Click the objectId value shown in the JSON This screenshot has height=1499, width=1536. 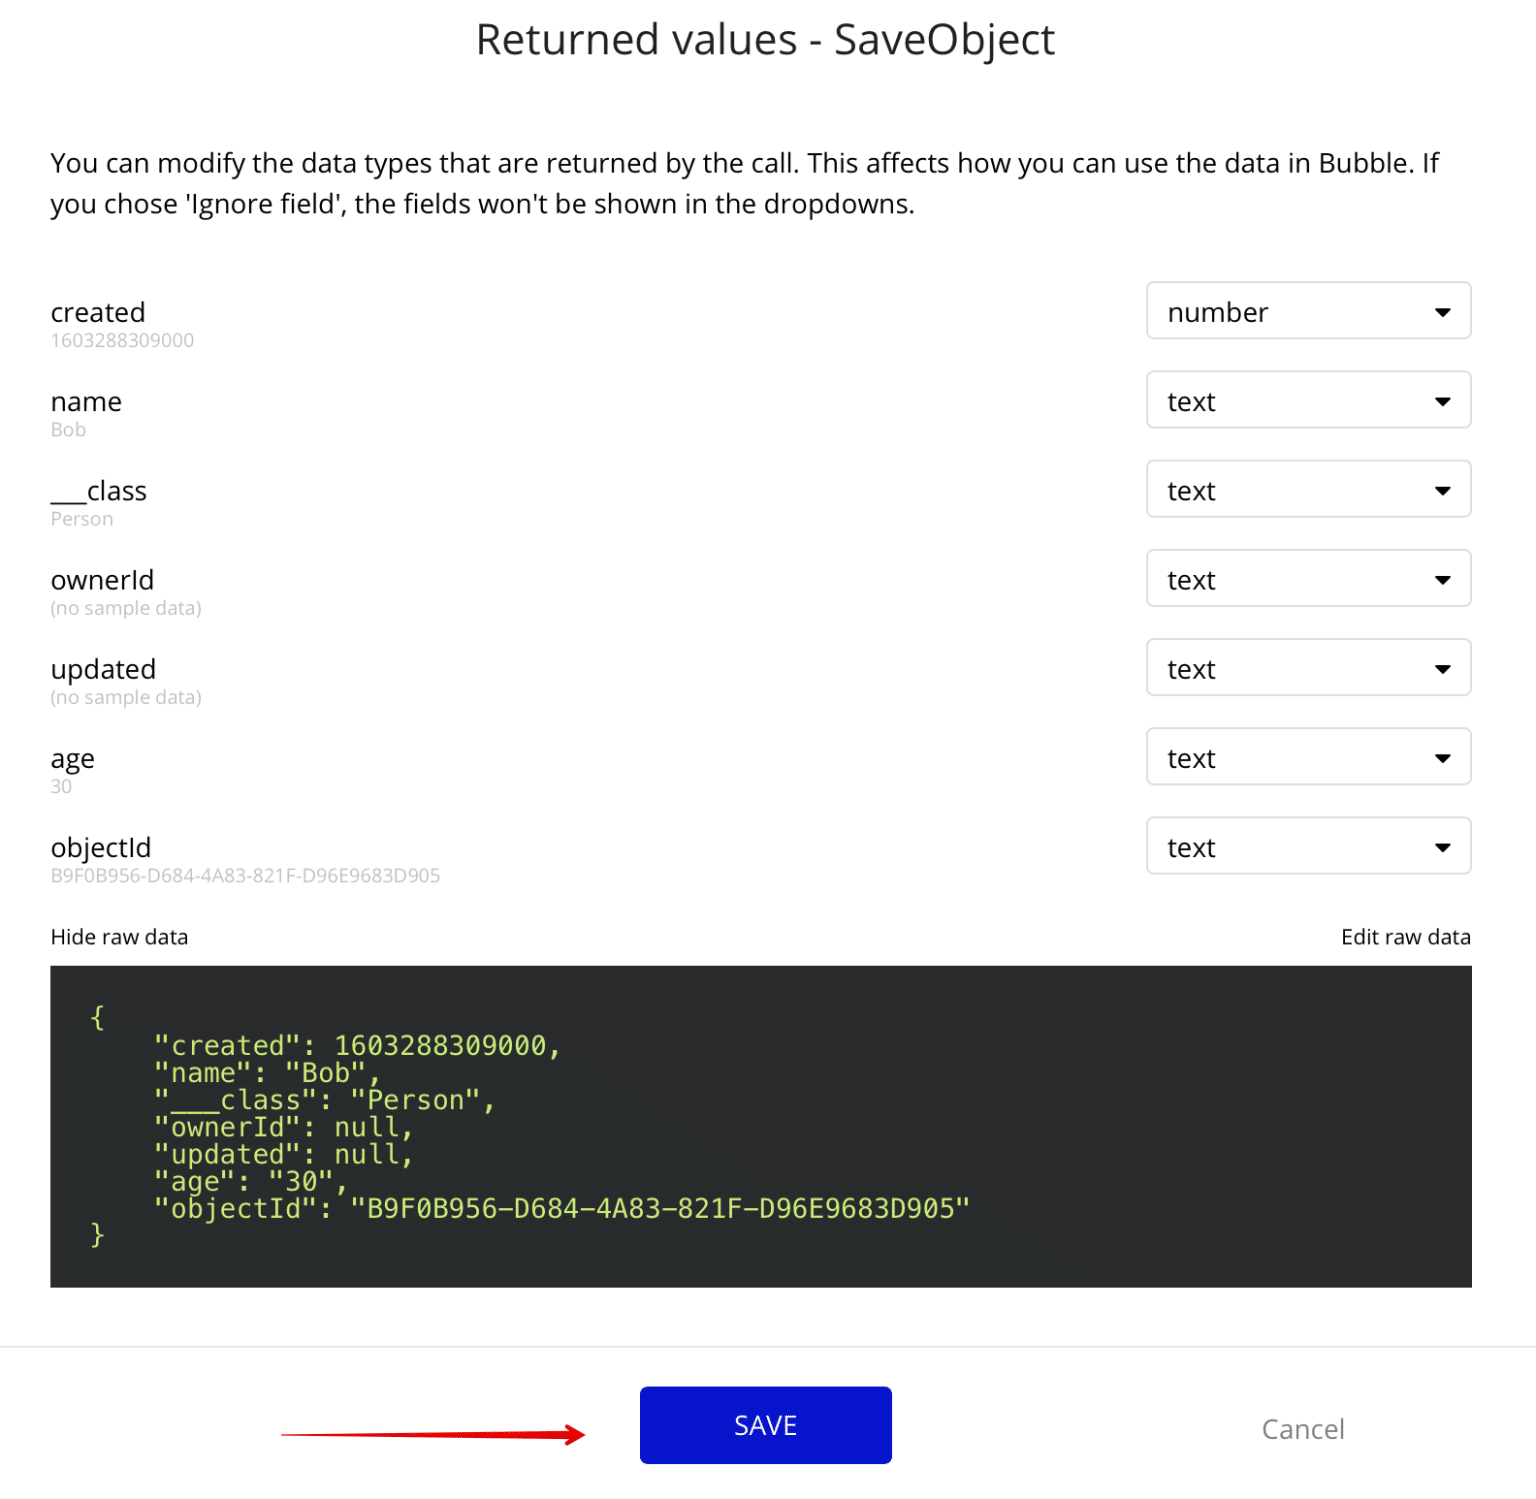click(x=658, y=1207)
